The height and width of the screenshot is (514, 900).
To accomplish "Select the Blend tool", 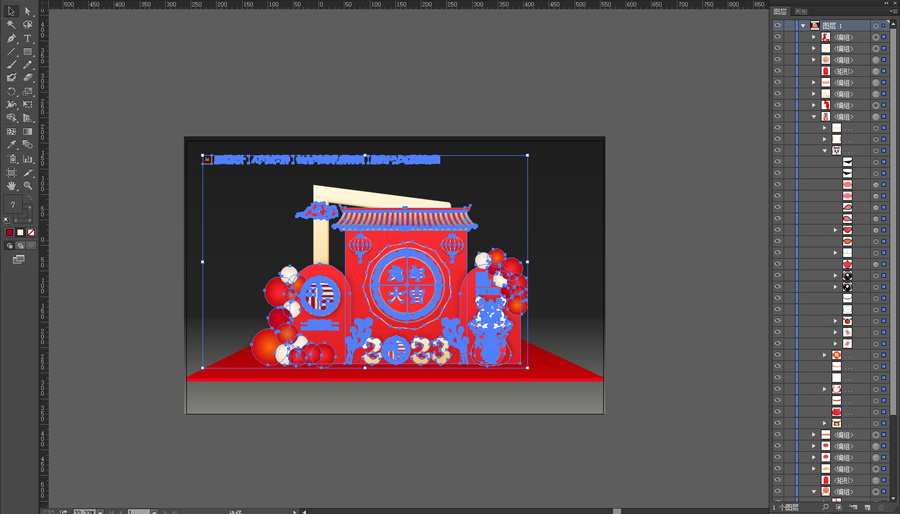I will tap(27, 145).
